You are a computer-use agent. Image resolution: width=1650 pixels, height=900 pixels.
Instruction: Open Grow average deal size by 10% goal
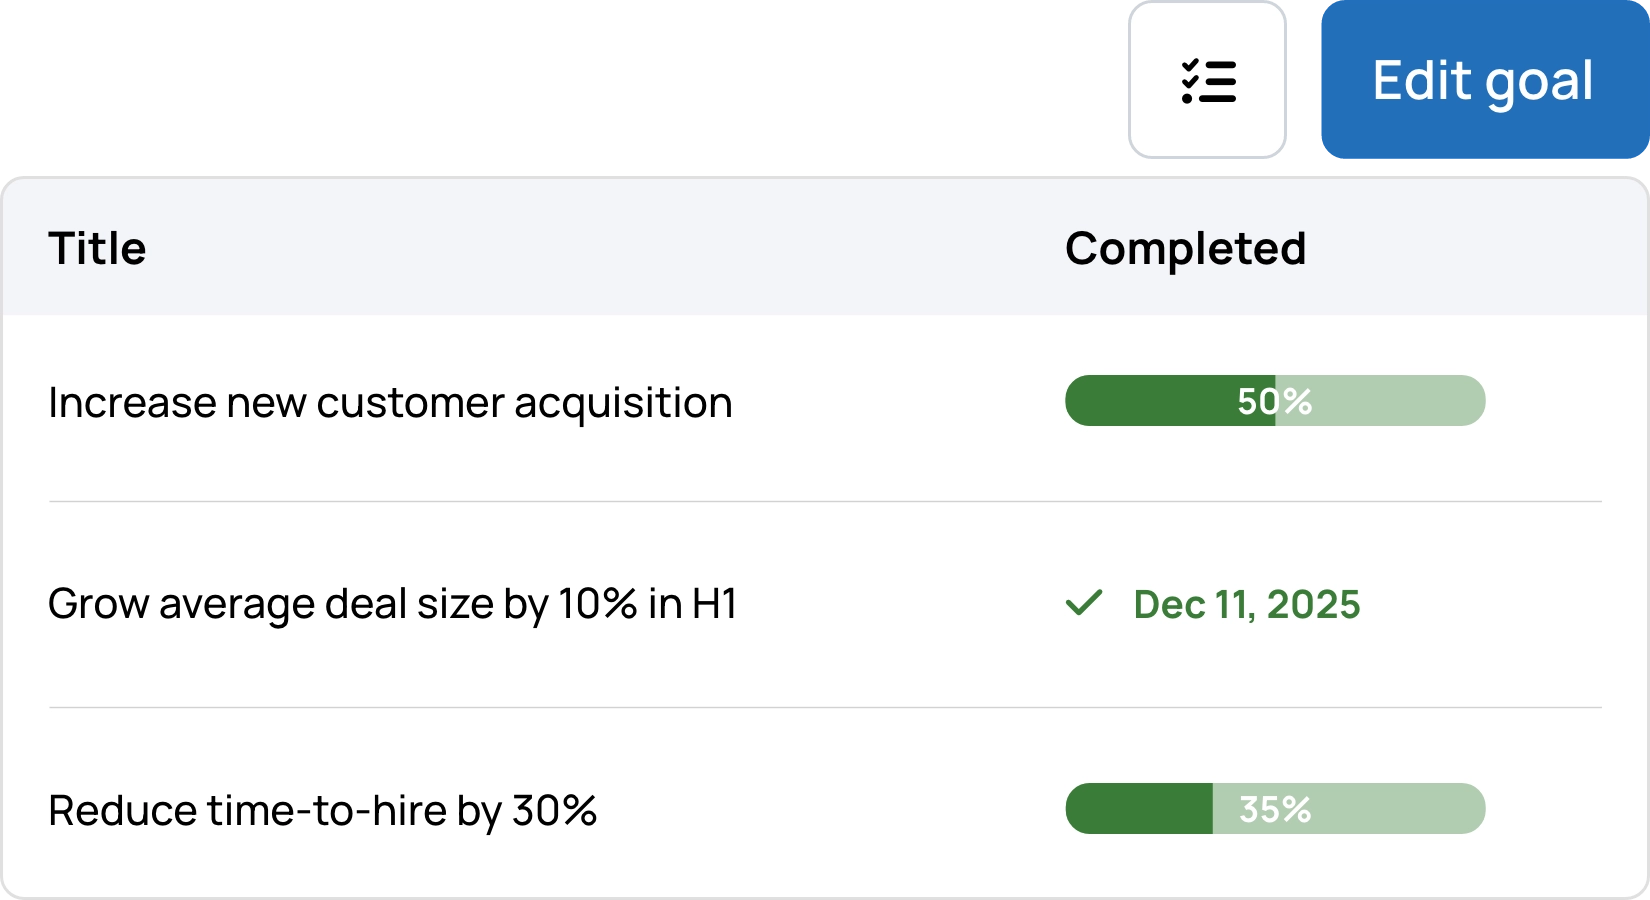click(x=392, y=604)
